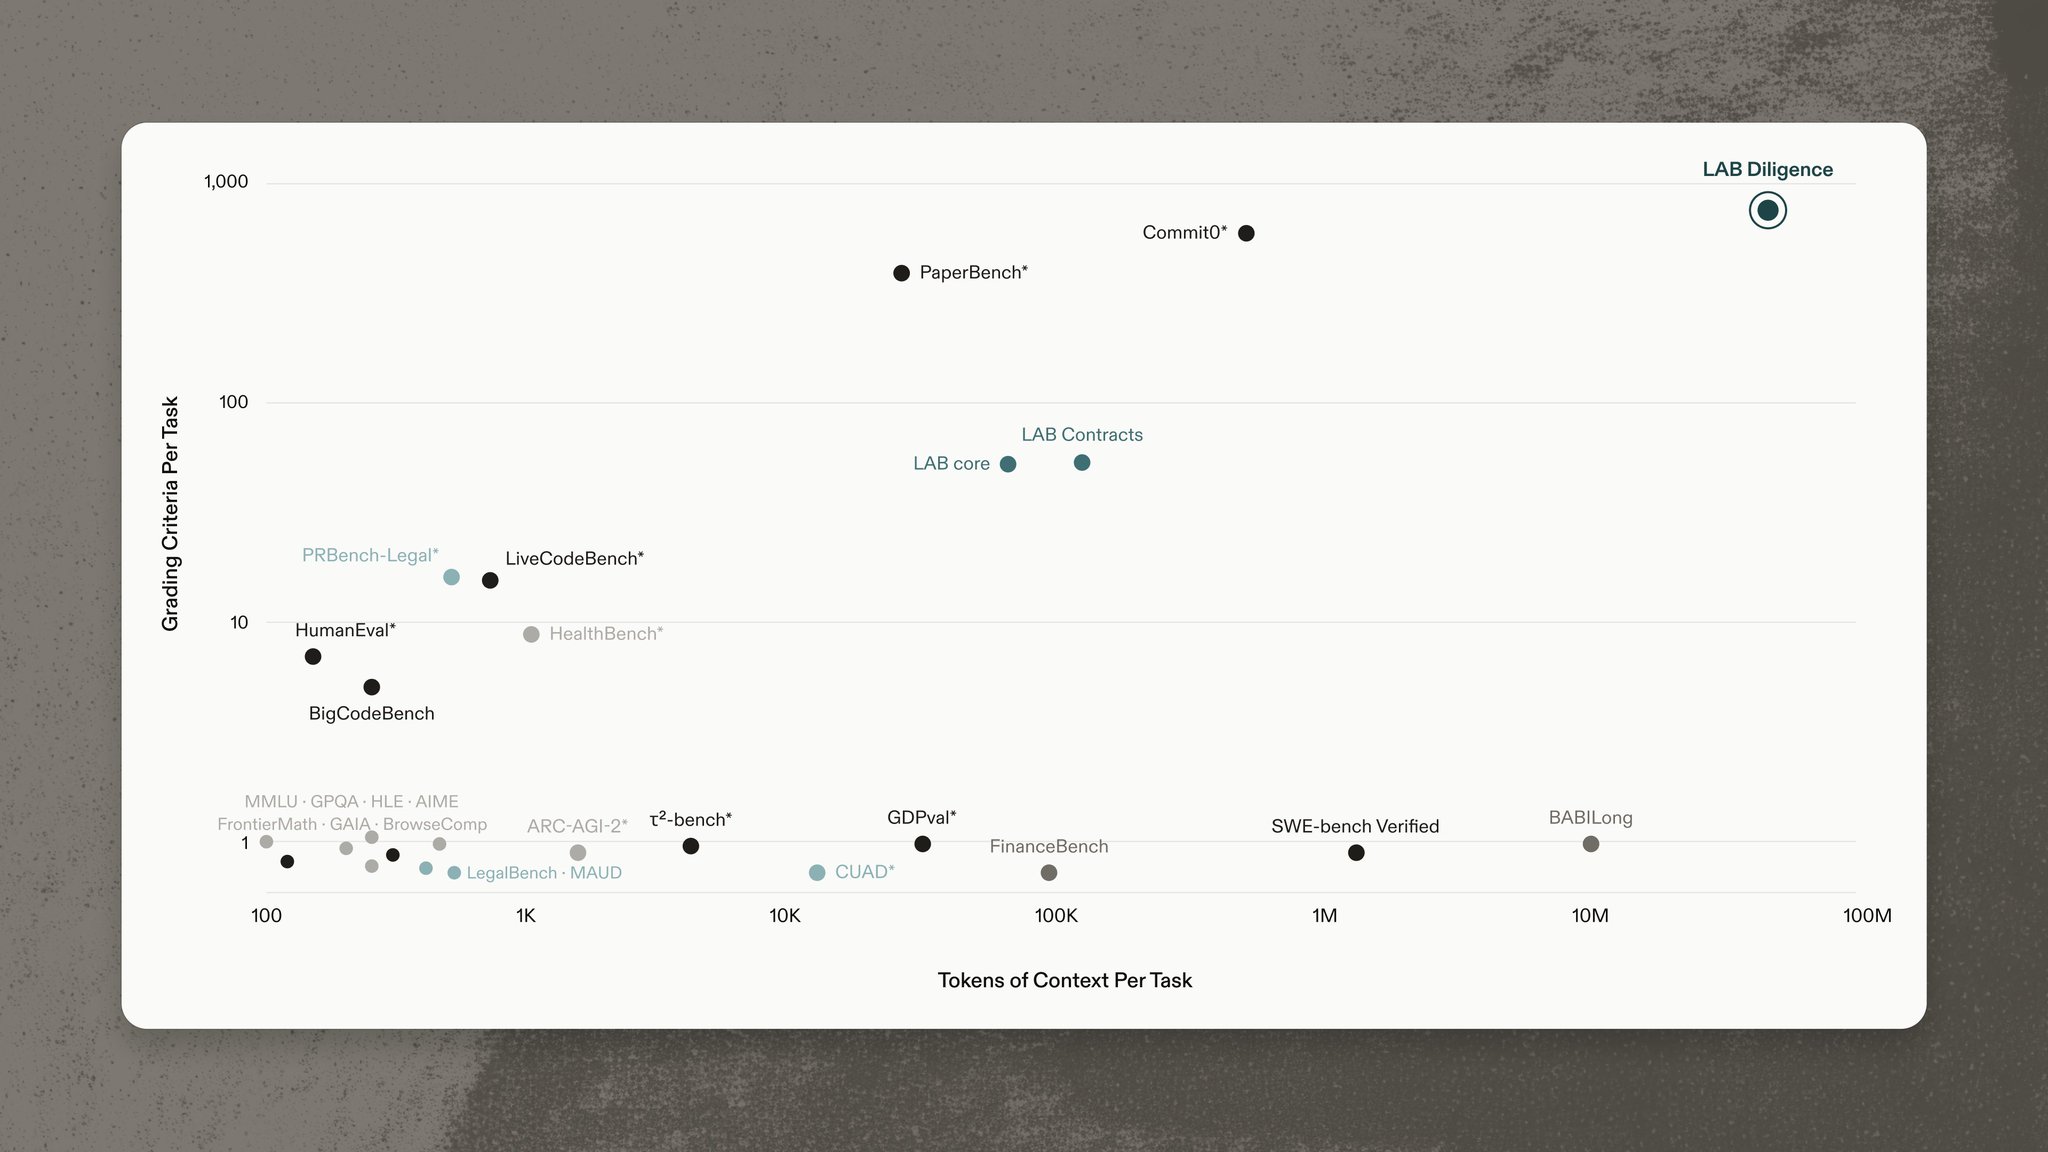Select the HealthBench gray dot
Viewport: 2048px width, 1152px height.
[531, 634]
